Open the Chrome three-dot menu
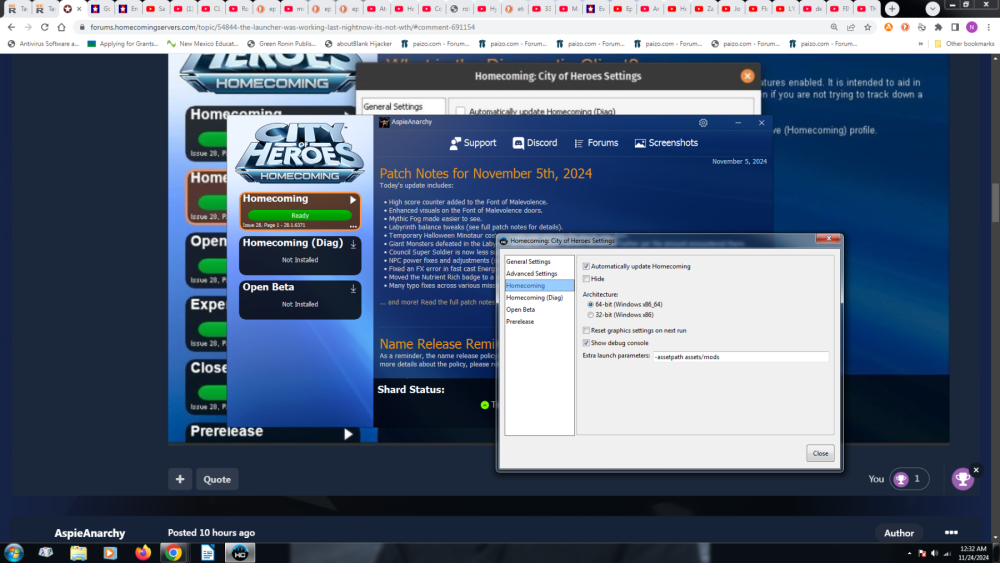Image resolution: width=1000 pixels, height=563 pixels. [x=989, y=27]
